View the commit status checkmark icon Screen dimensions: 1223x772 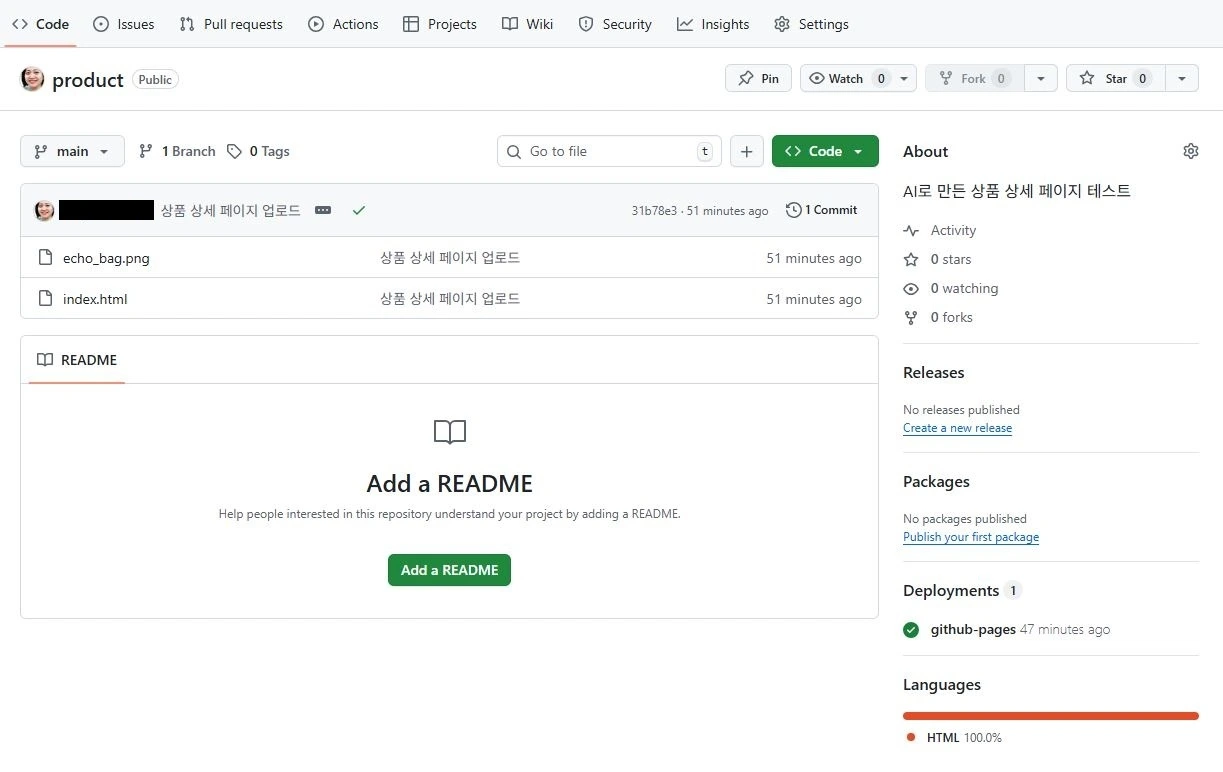coord(359,210)
